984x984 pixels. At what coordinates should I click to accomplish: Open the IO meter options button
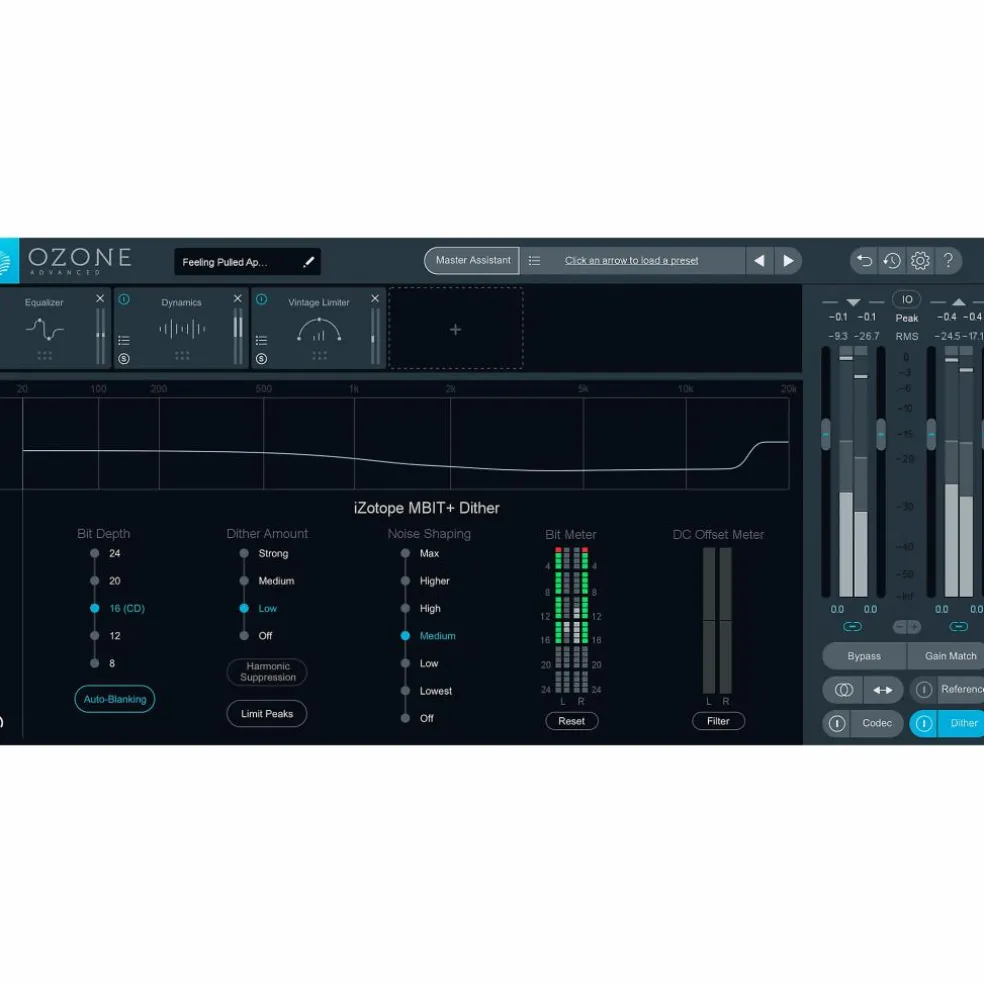pyautogui.click(x=907, y=299)
